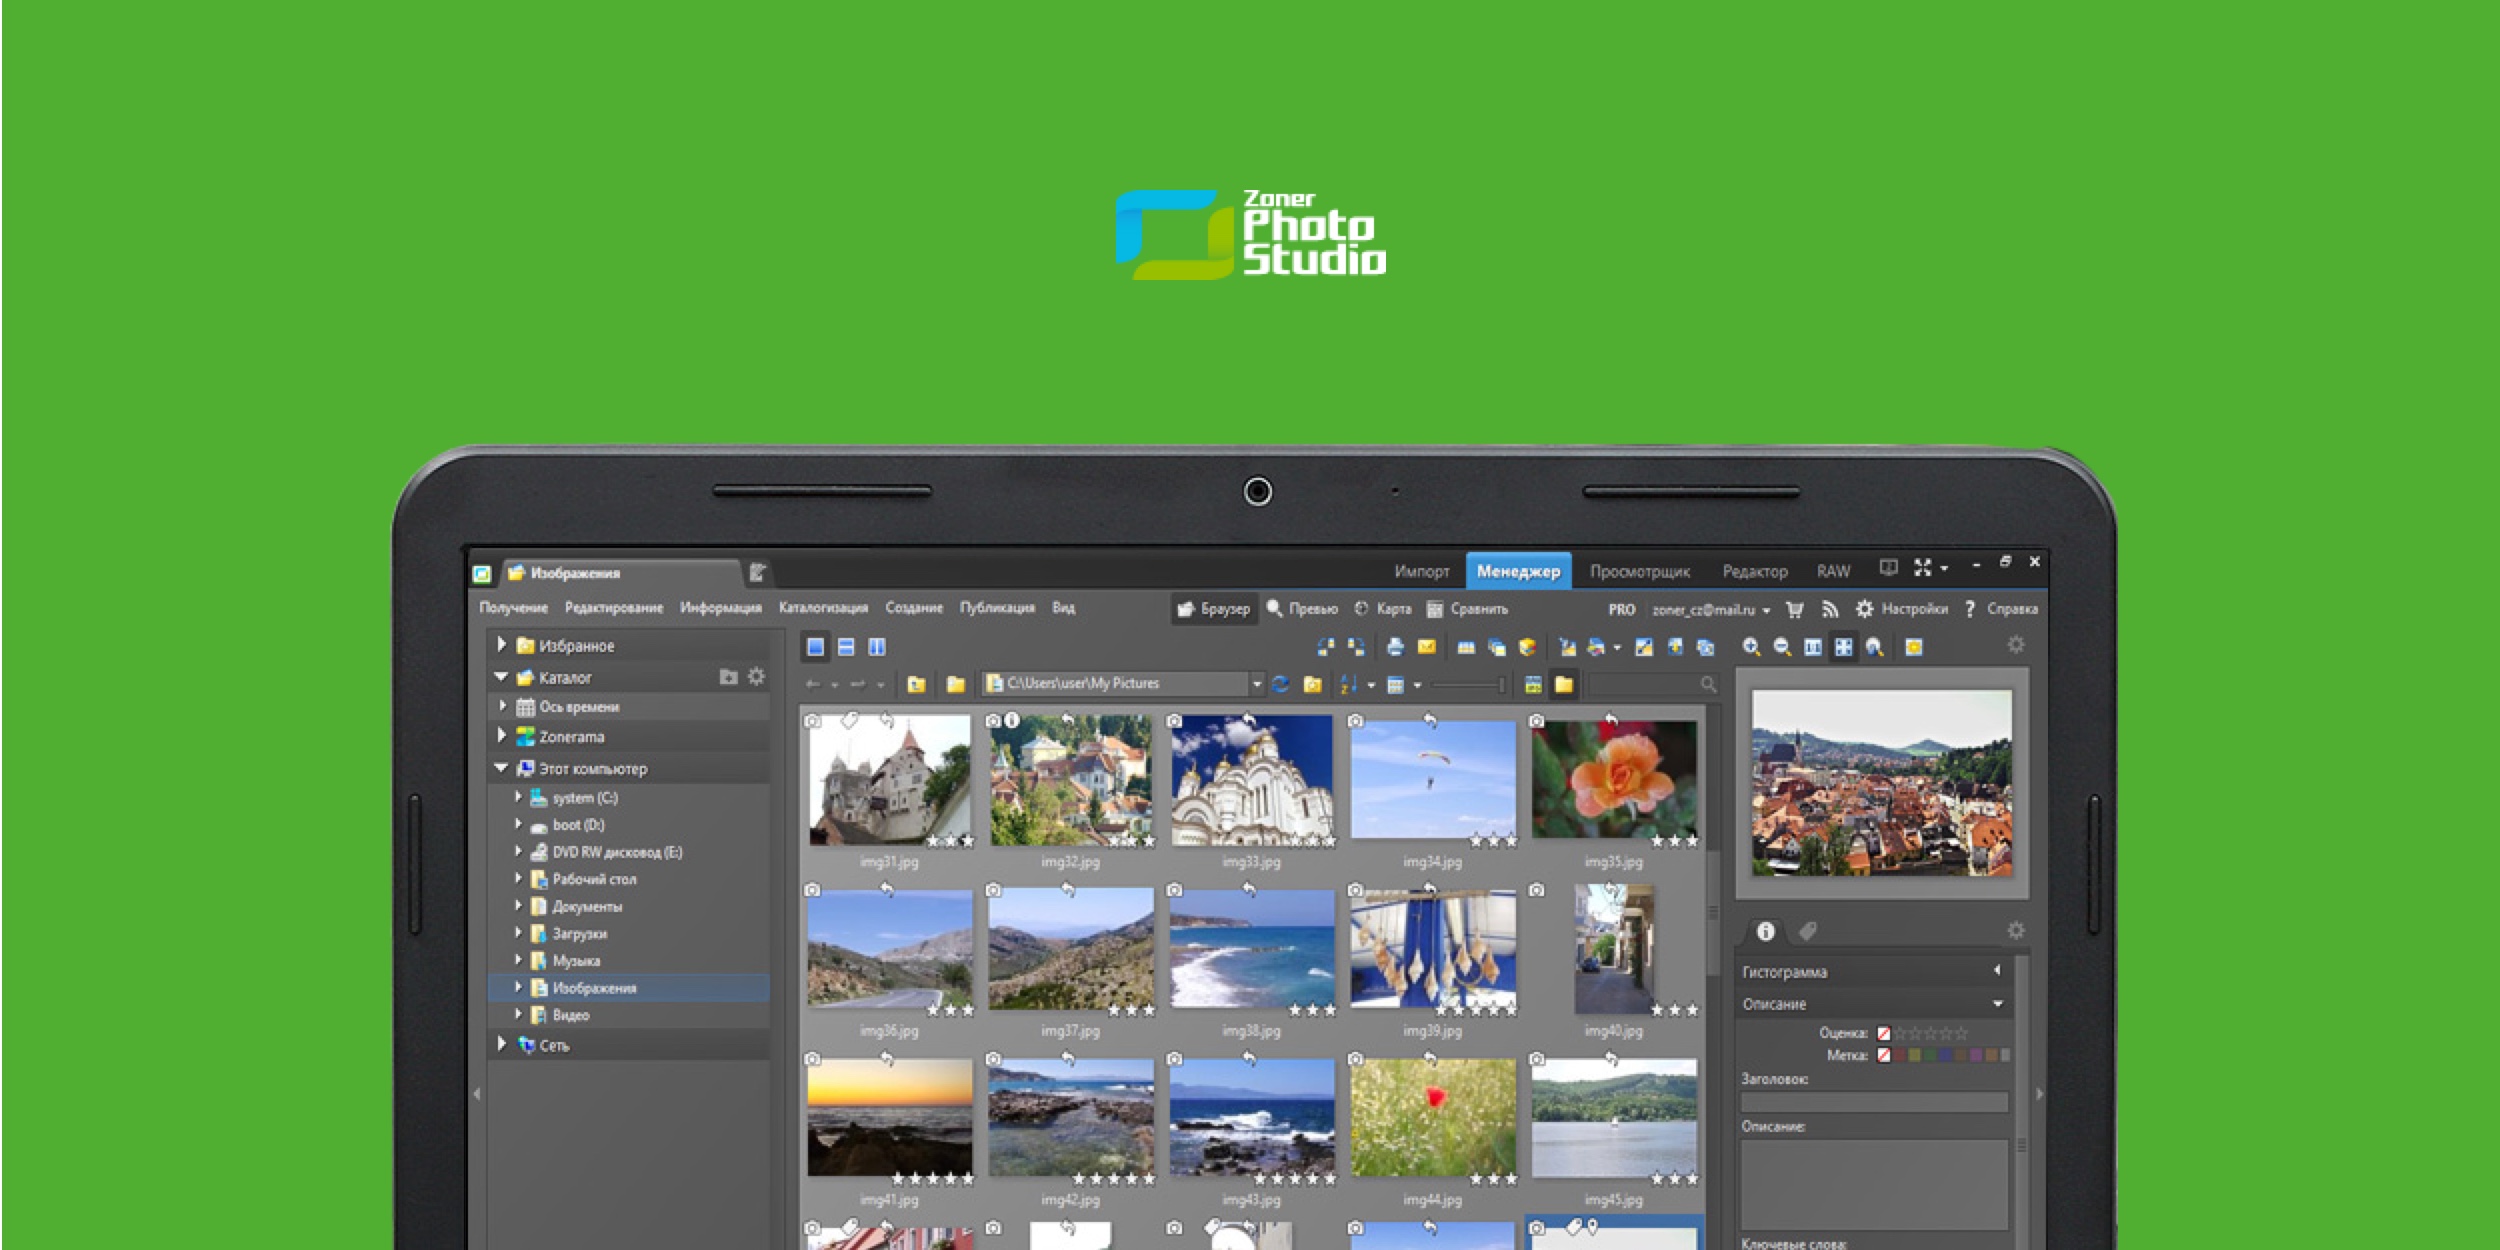Collapse the Описание section
The height and width of the screenshot is (1250, 2500).
click(1997, 1003)
